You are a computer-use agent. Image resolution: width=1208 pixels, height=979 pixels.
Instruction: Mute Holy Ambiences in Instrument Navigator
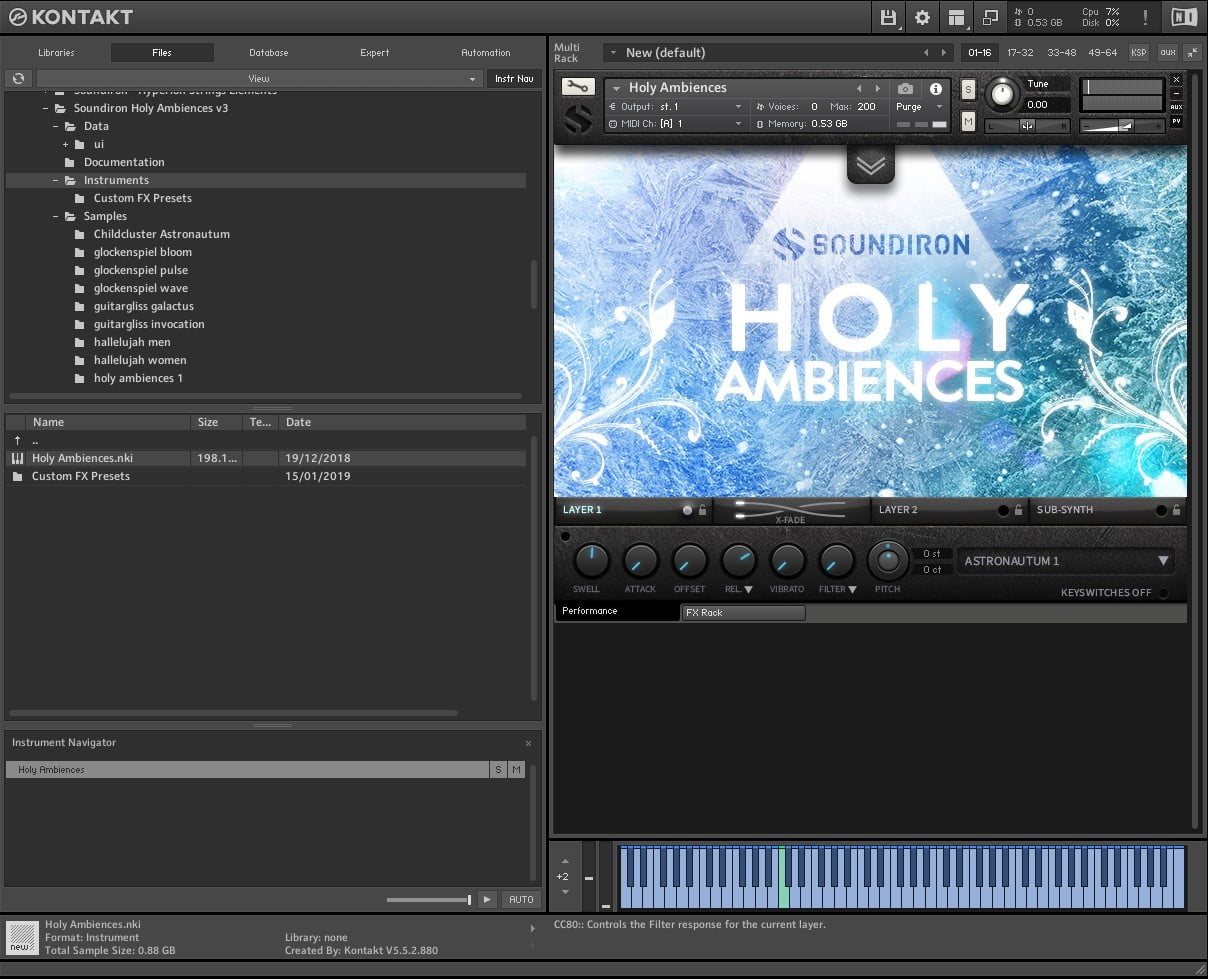(x=516, y=770)
